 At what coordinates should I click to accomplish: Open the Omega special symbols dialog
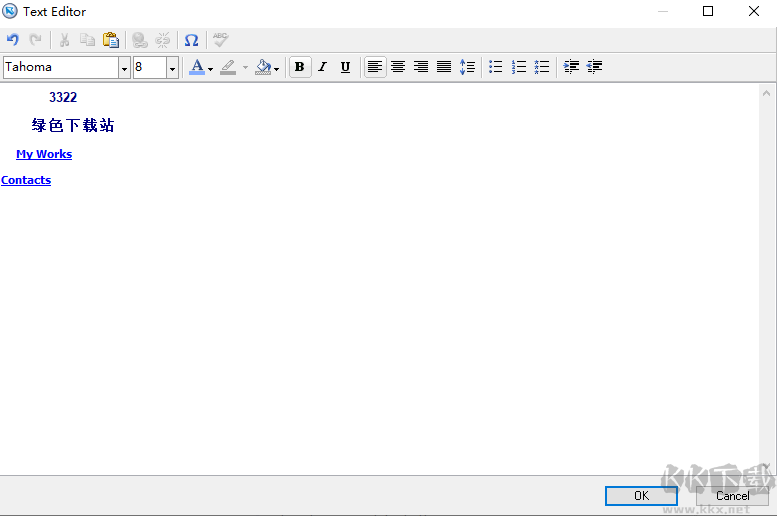pyautogui.click(x=191, y=40)
